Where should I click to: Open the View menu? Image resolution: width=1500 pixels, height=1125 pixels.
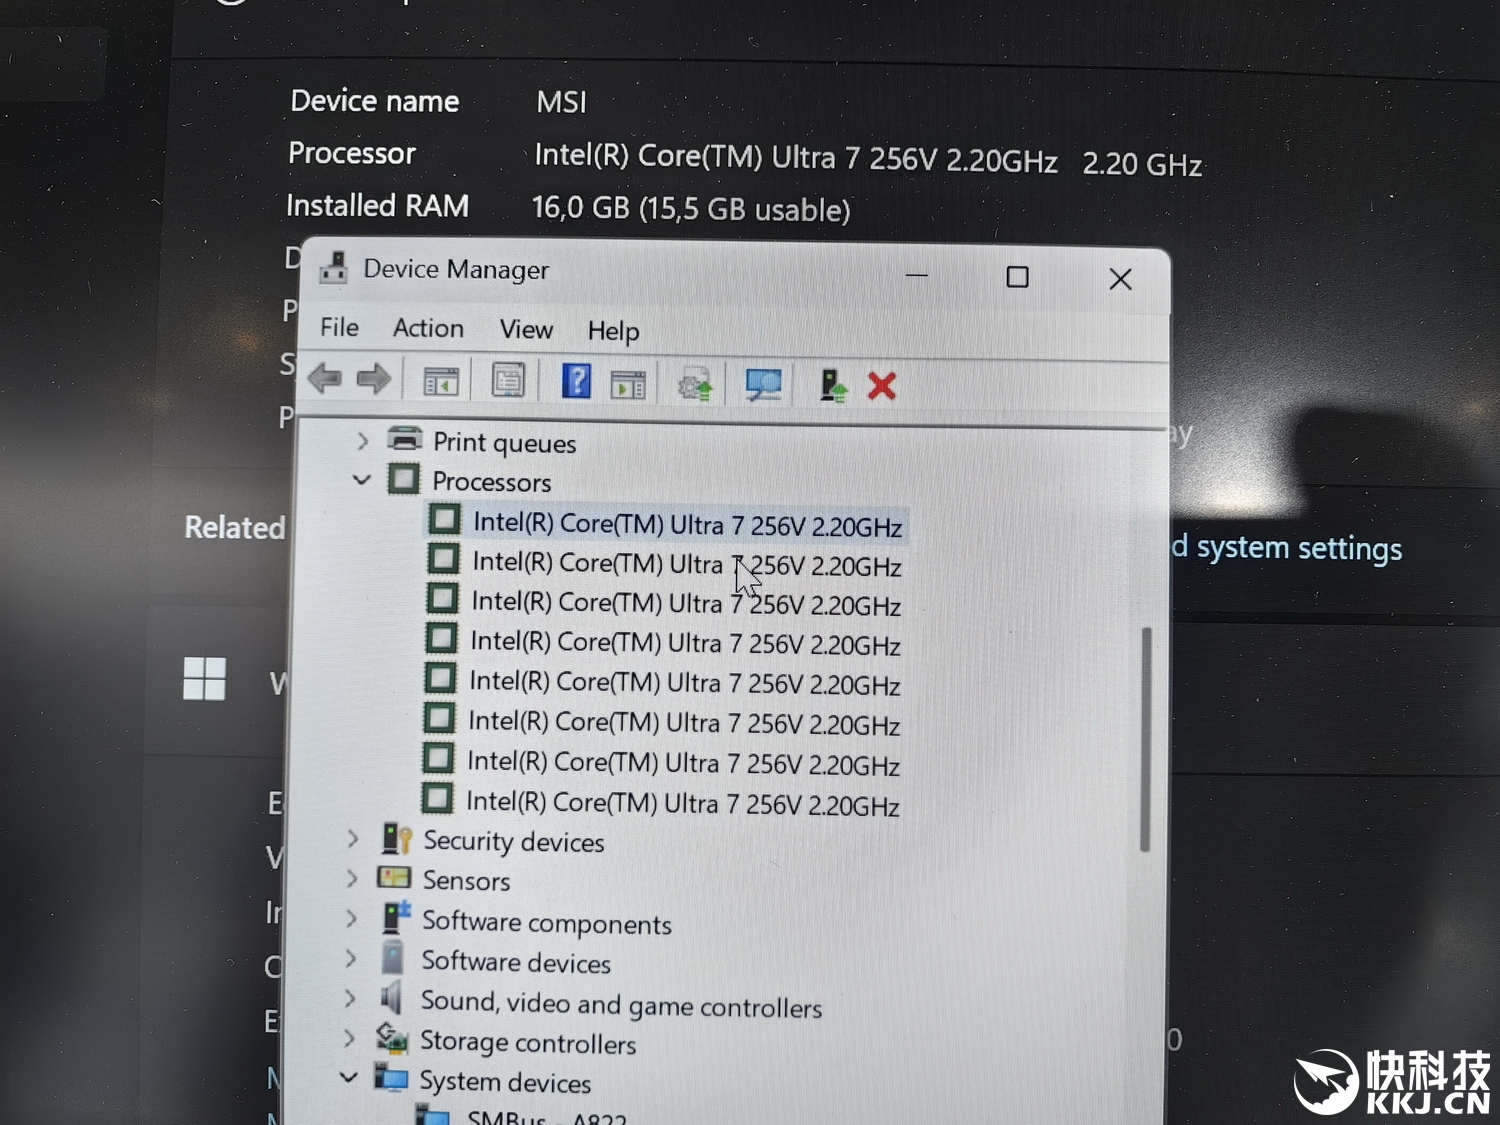coord(526,329)
